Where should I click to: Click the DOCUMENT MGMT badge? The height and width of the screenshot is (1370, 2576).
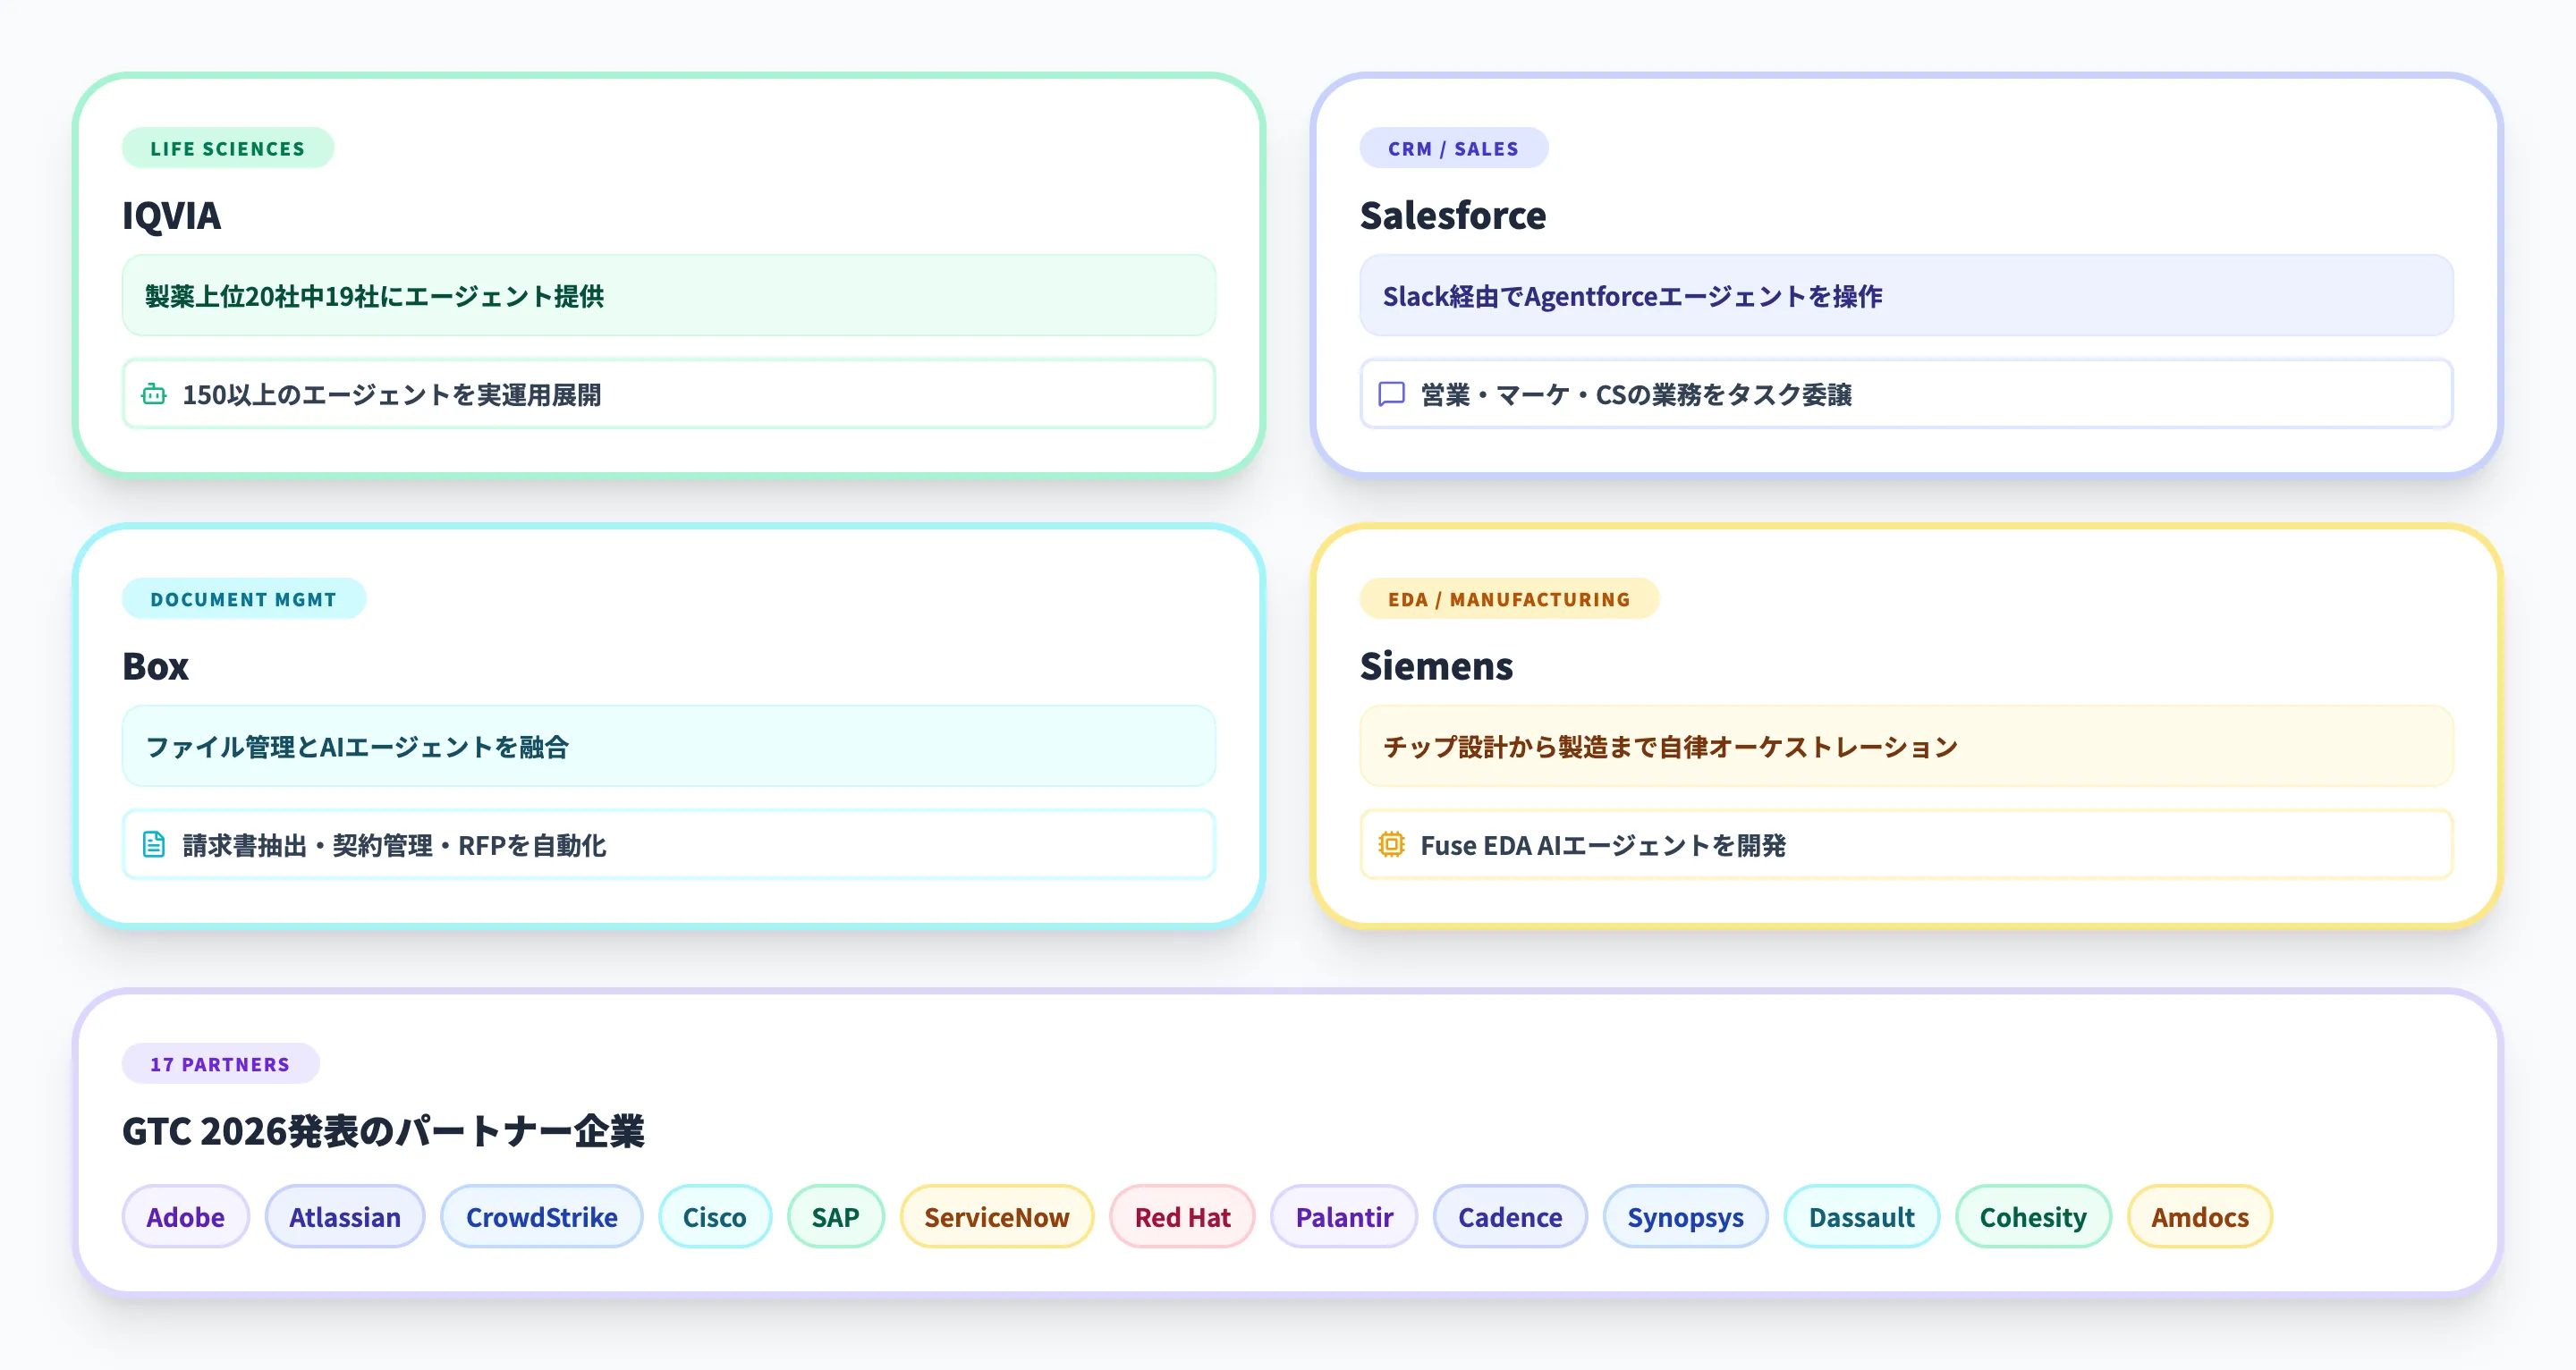point(243,599)
